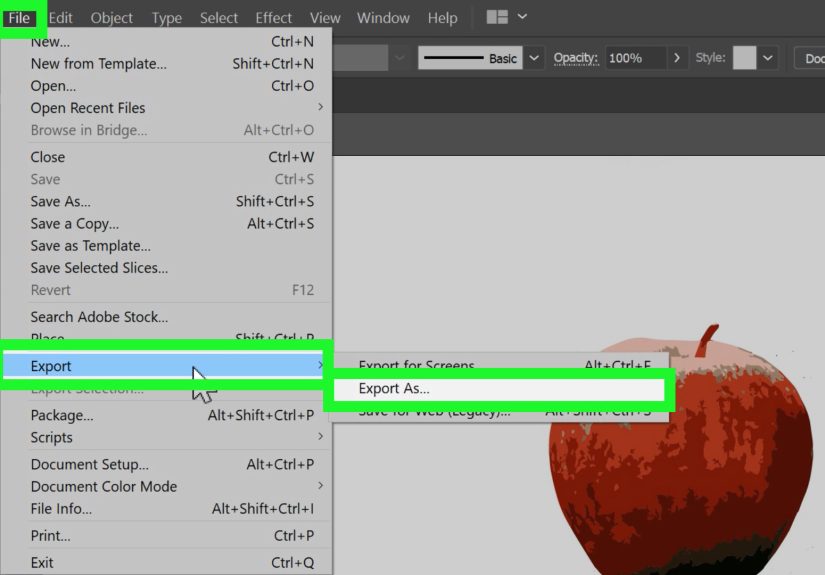Open the Edit menu
This screenshot has width=825, height=575.
click(61, 18)
